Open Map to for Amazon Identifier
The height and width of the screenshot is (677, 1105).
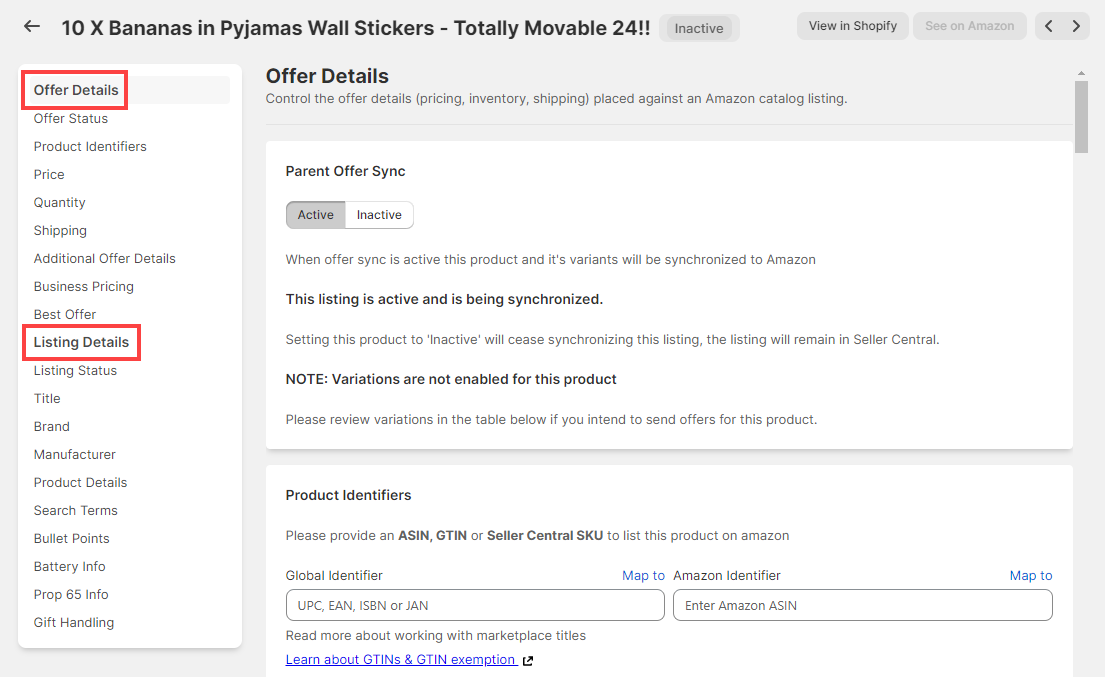coord(1030,576)
